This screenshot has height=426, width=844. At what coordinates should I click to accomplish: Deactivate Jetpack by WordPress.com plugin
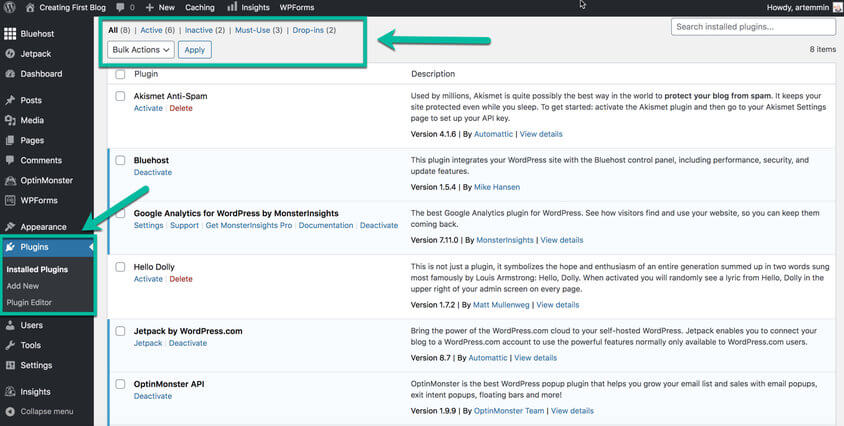pos(188,343)
